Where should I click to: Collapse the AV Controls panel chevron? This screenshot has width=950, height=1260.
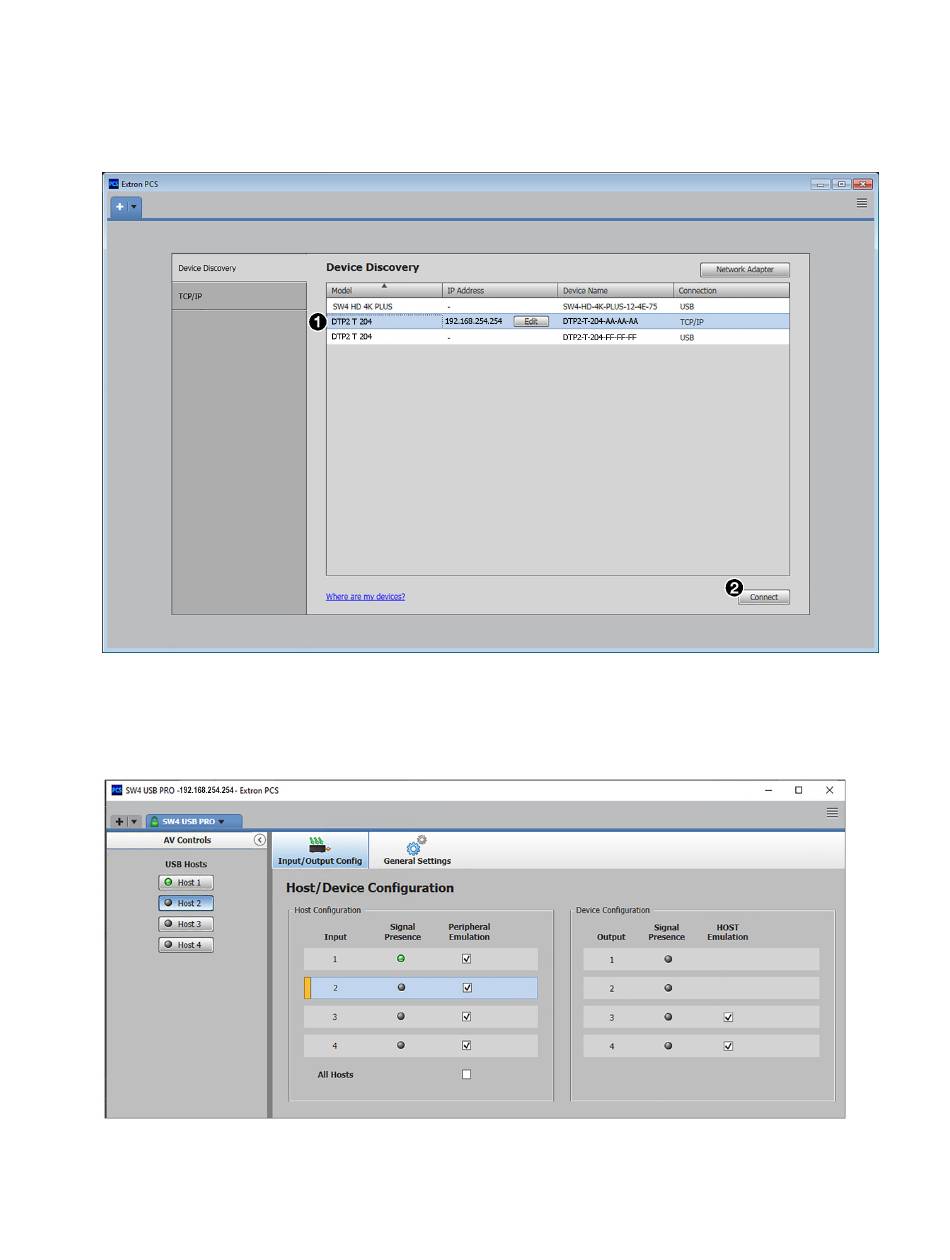pos(260,840)
